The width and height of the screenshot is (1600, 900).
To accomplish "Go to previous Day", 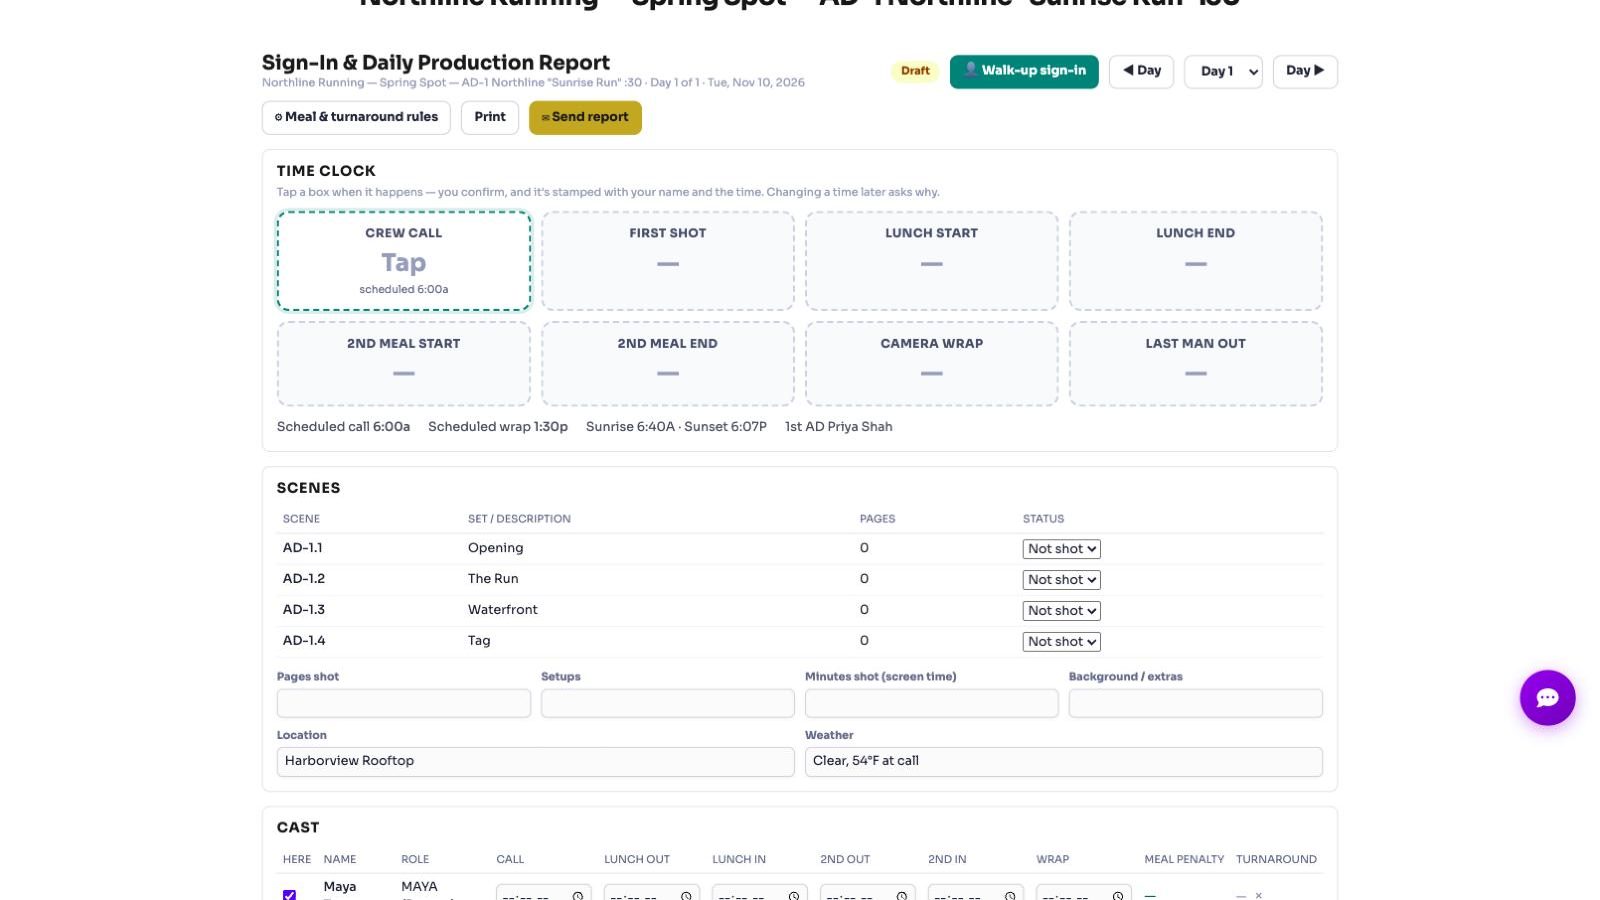I will (1141, 71).
